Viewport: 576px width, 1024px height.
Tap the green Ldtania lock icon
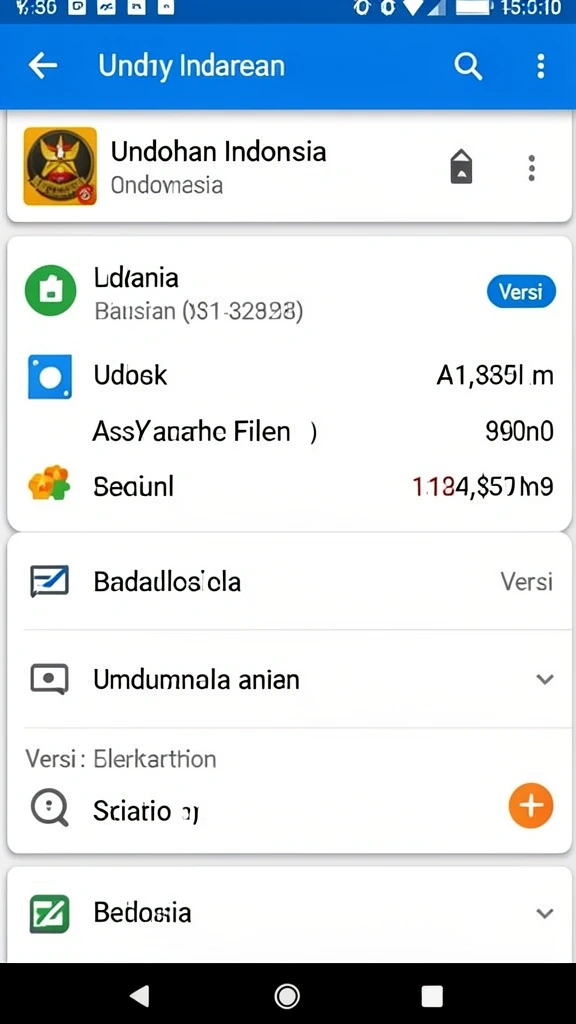tap(50, 291)
